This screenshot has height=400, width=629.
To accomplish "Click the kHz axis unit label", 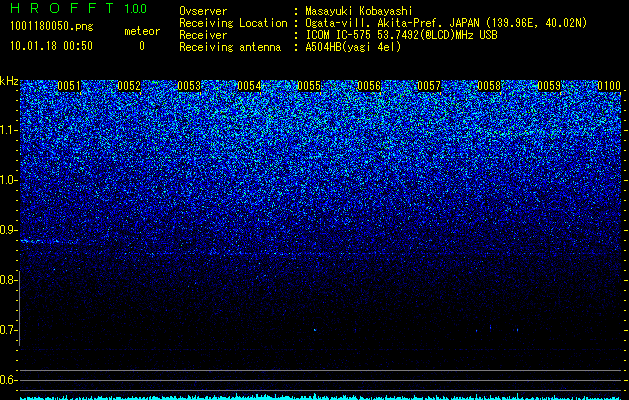I will pos(9,81).
